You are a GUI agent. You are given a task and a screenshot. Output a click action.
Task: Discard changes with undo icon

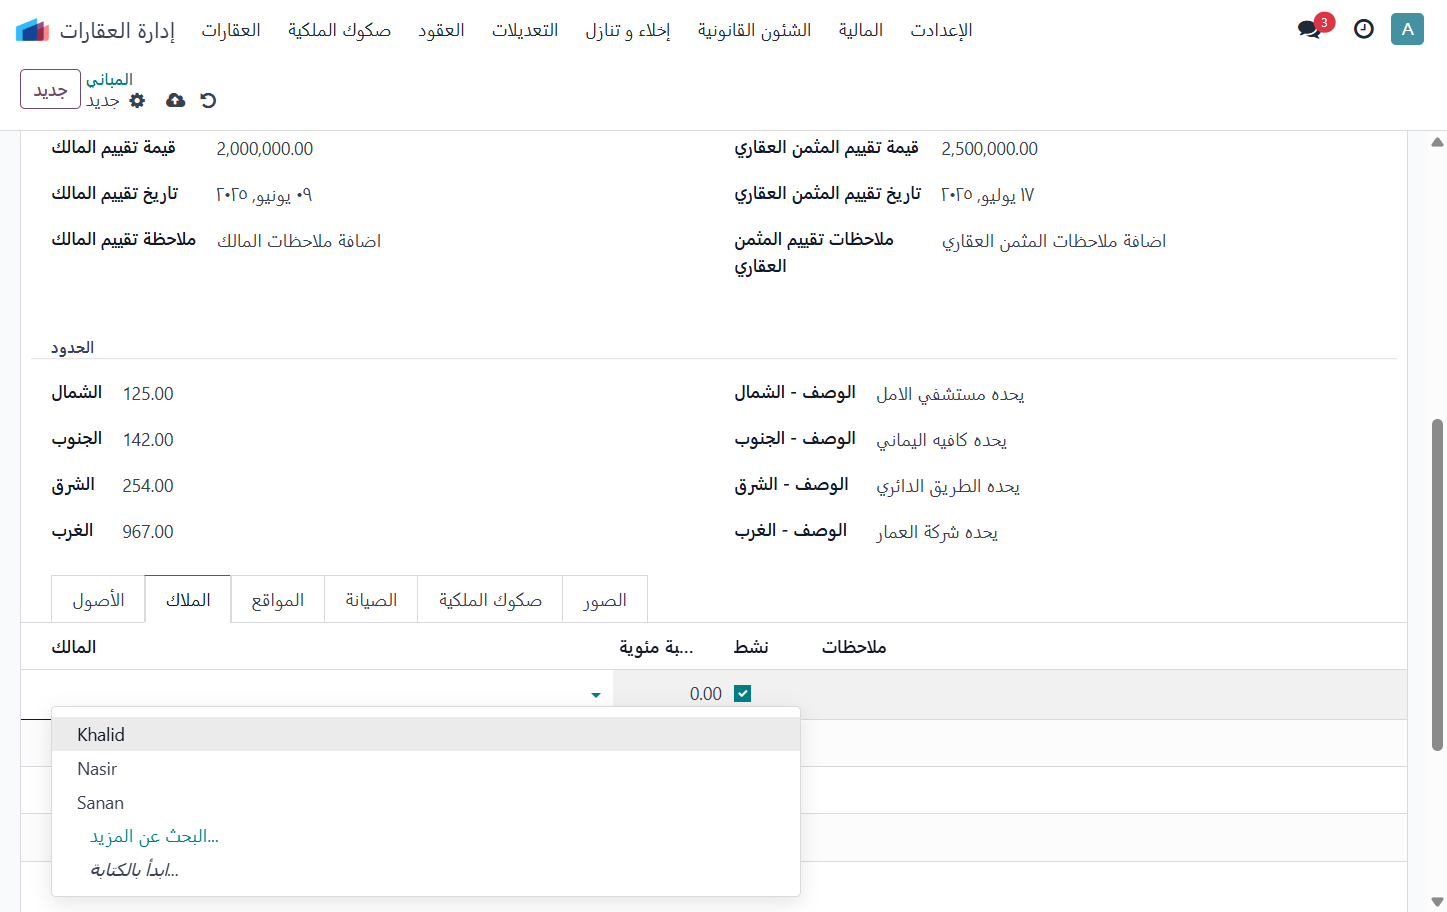[x=208, y=100]
